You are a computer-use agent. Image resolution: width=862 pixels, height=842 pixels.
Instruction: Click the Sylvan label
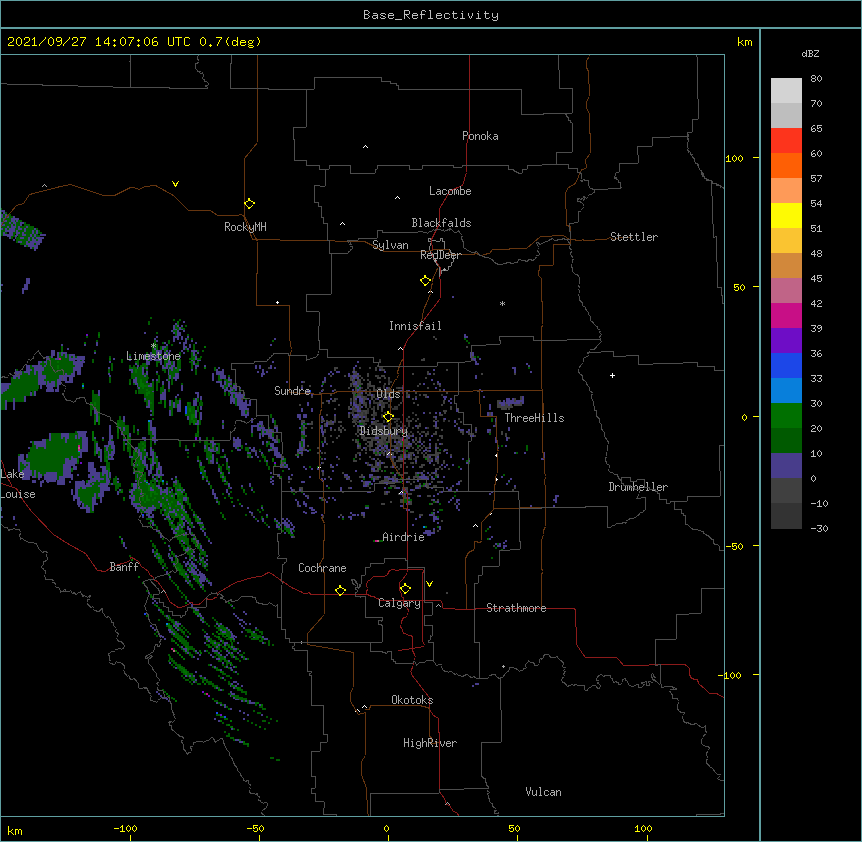(390, 245)
